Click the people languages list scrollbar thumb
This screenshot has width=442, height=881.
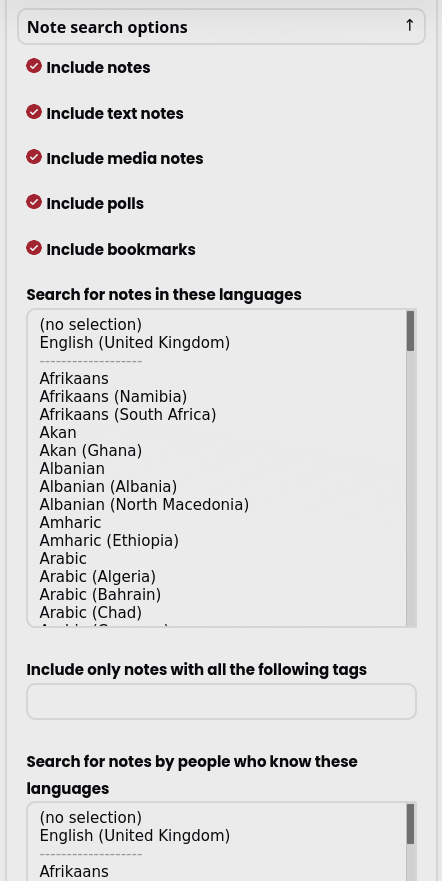pyautogui.click(x=411, y=824)
